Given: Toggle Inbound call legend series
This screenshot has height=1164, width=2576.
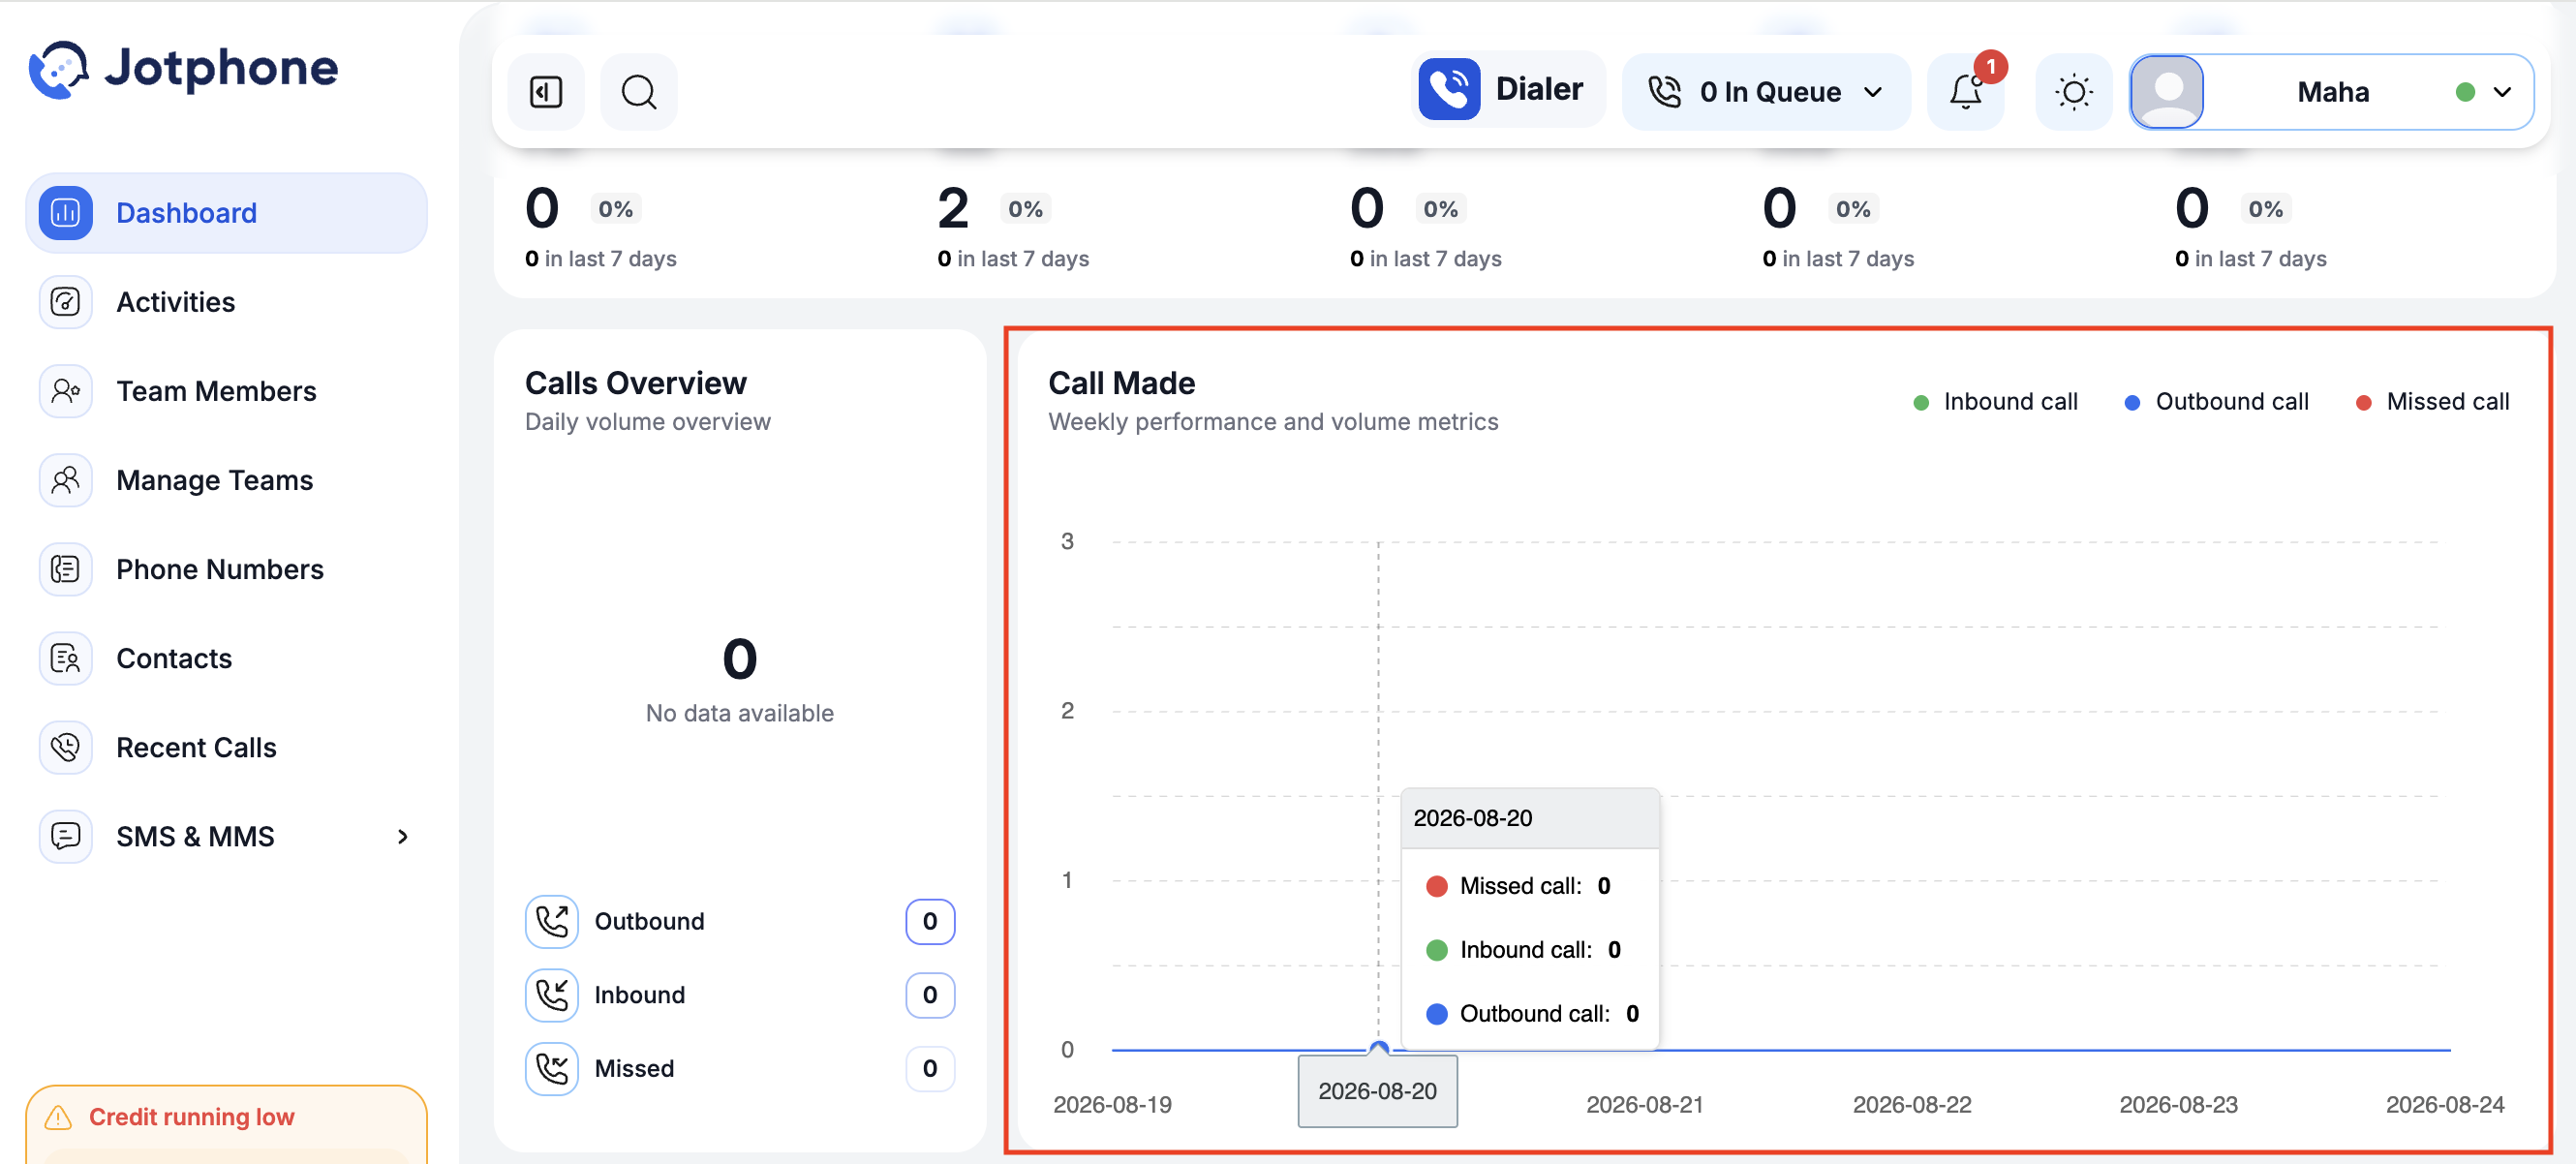Looking at the screenshot, I should coord(1995,401).
